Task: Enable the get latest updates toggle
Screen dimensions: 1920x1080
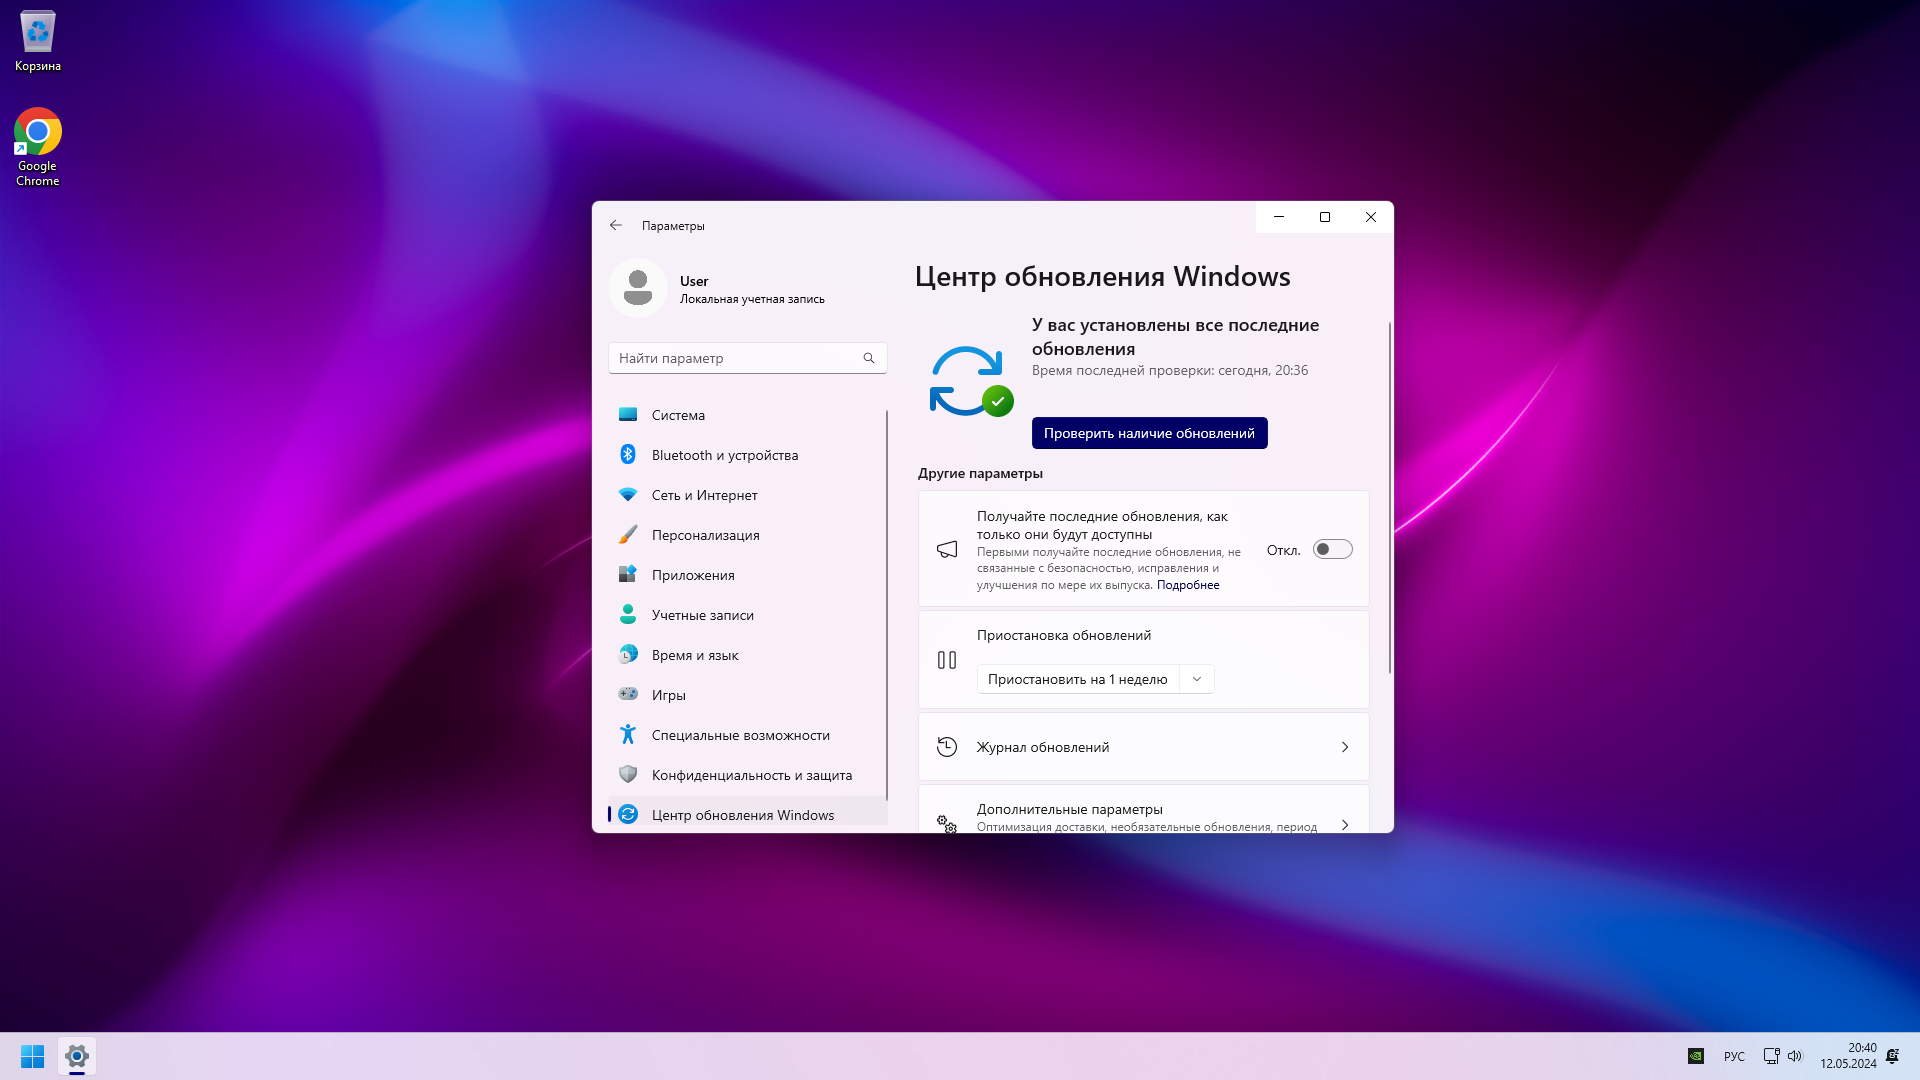Action: pyautogui.click(x=1332, y=550)
